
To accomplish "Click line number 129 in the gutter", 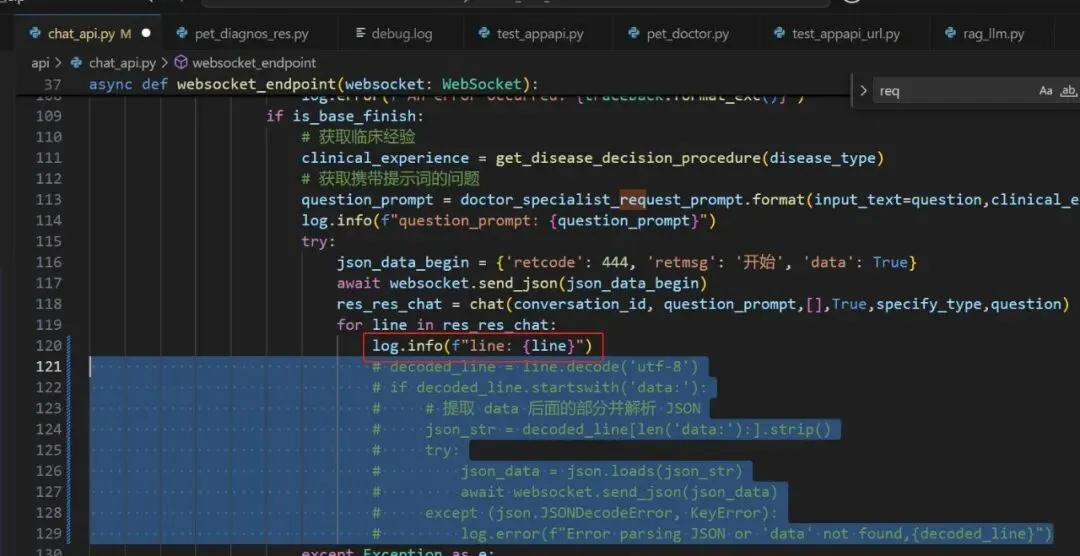I will 48,533.
